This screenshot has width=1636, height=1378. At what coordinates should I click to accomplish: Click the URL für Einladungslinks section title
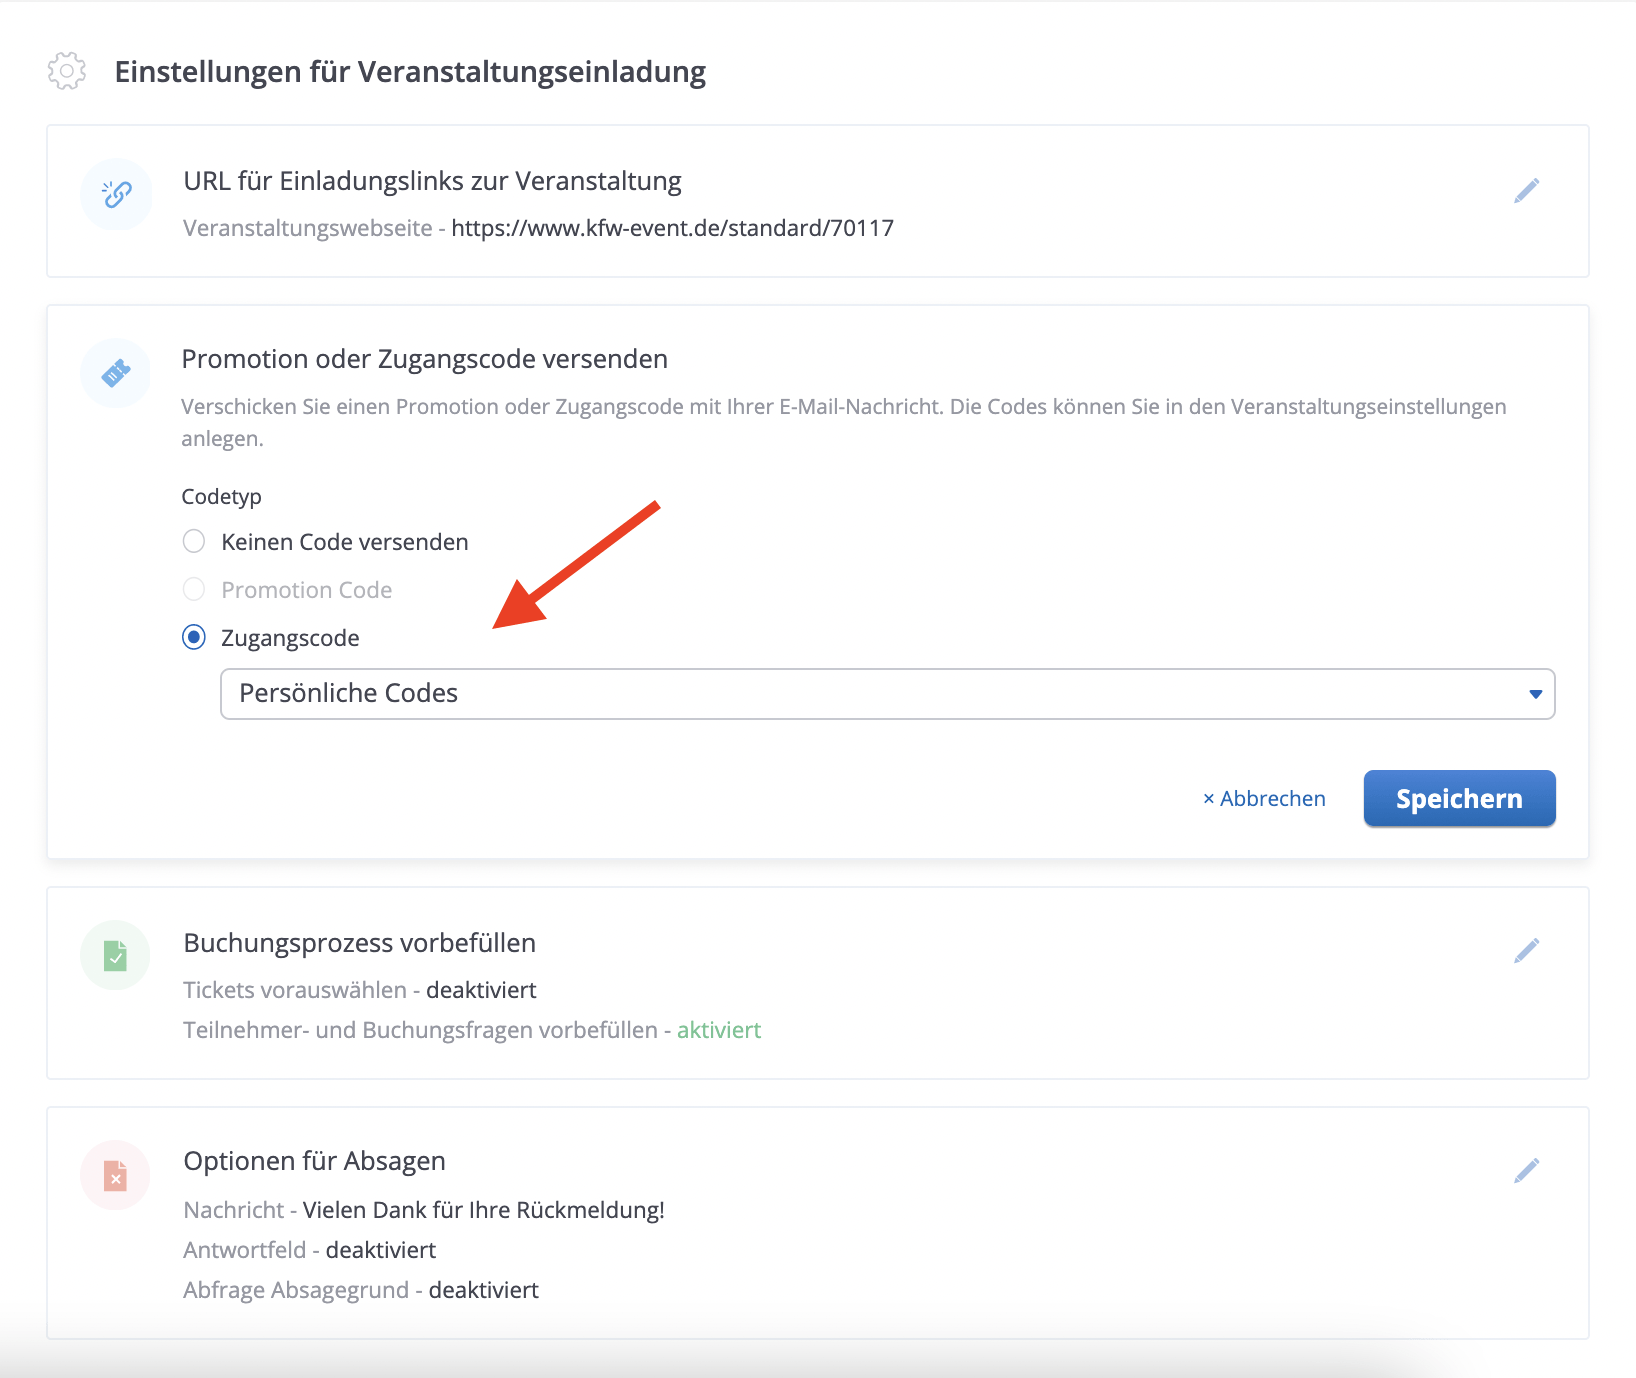click(432, 181)
